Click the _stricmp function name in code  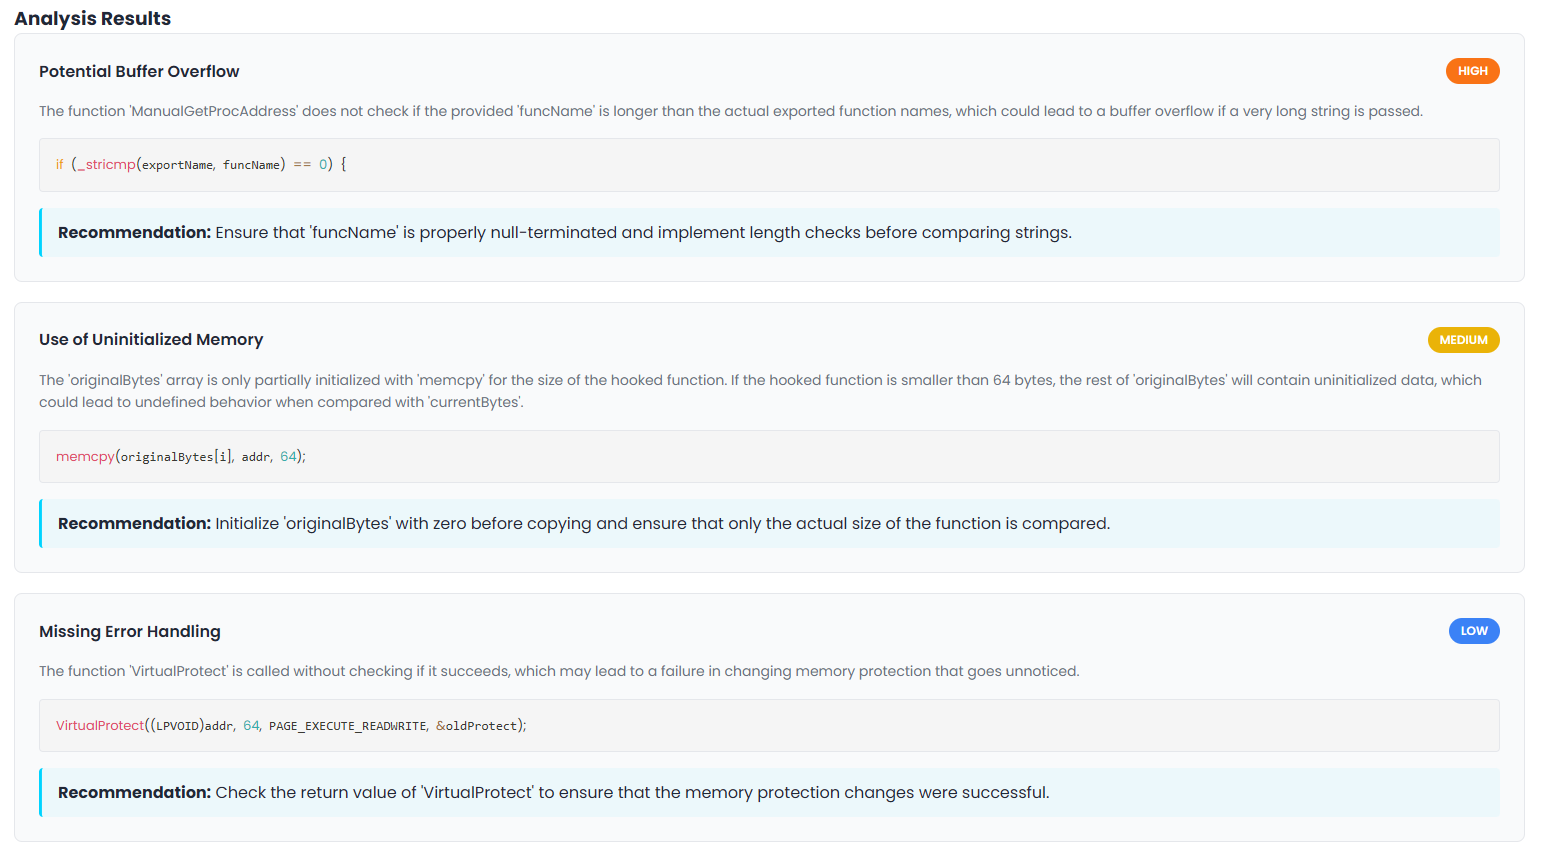106,165
